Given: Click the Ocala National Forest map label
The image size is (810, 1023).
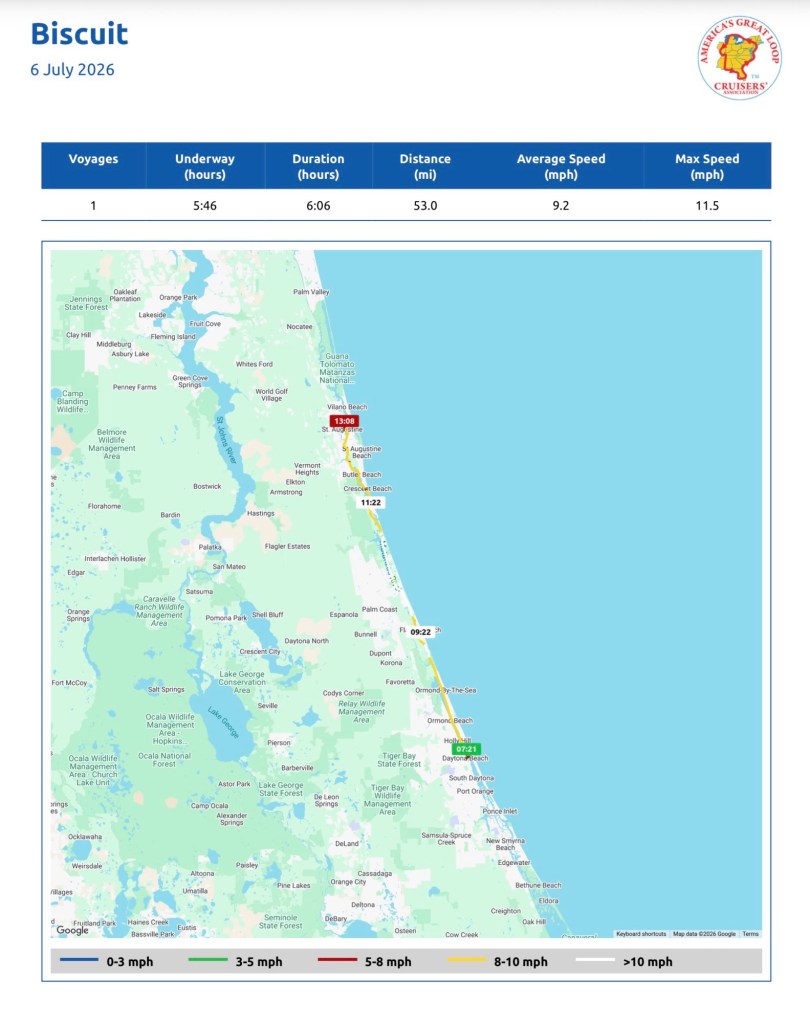Looking at the screenshot, I should click(x=164, y=760).
